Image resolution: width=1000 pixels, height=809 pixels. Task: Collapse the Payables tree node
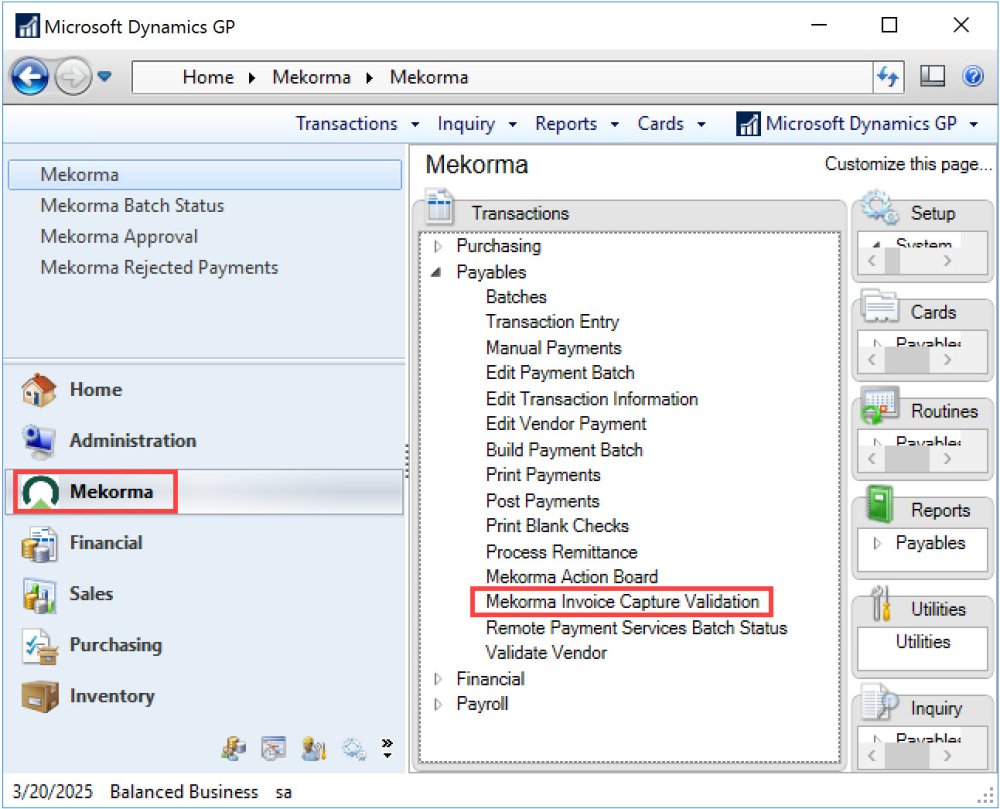[x=437, y=272]
